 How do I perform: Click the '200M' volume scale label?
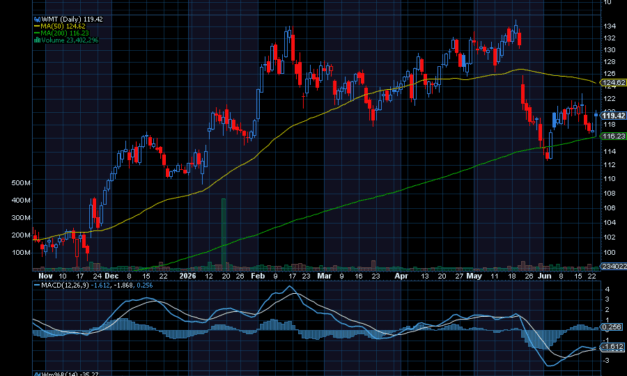pos(21,235)
